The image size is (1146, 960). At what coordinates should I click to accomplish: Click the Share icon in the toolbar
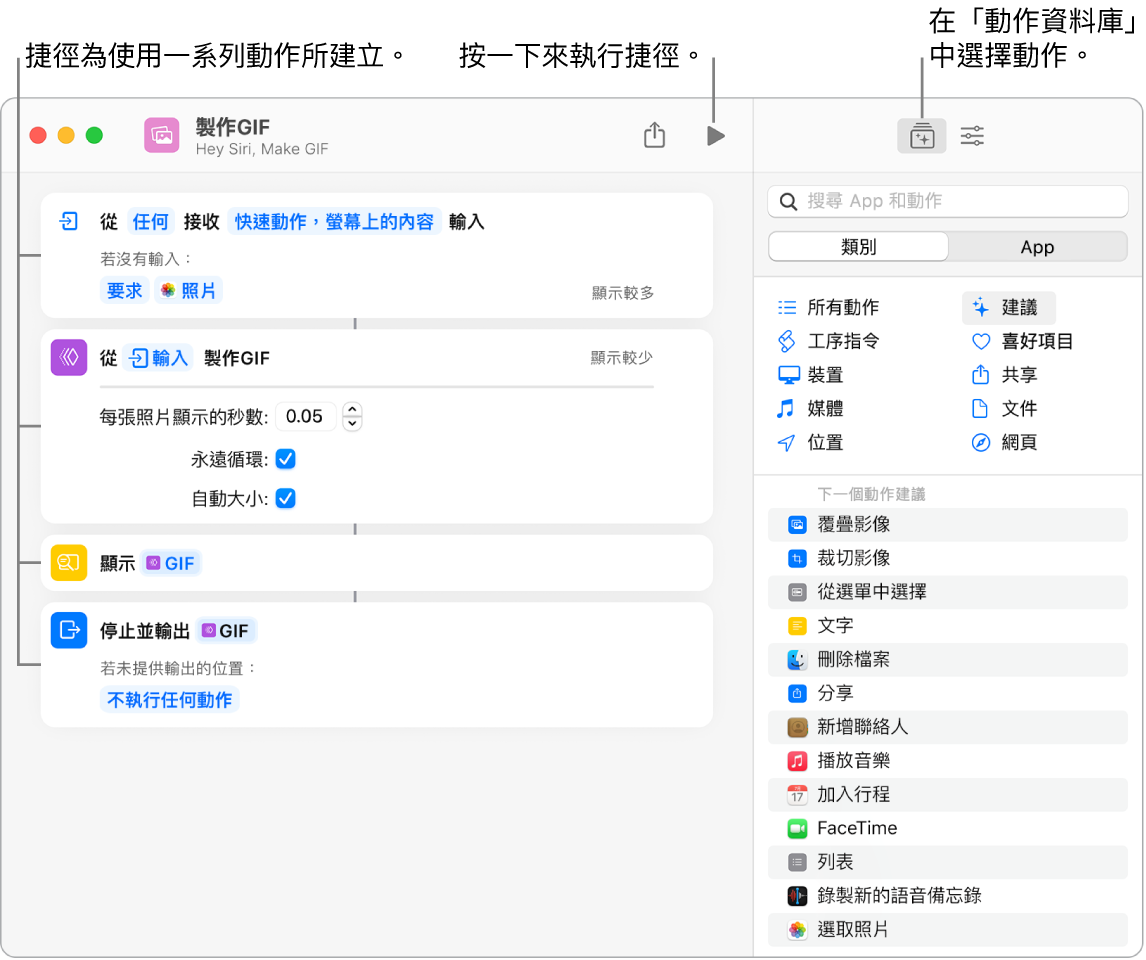pyautogui.click(x=654, y=134)
